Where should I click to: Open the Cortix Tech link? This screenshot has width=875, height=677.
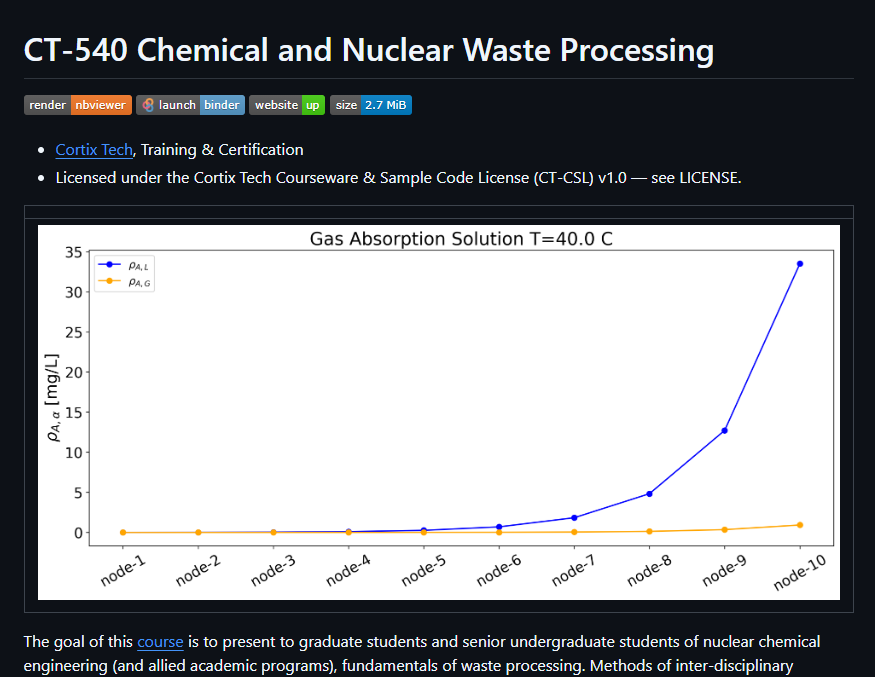[94, 150]
